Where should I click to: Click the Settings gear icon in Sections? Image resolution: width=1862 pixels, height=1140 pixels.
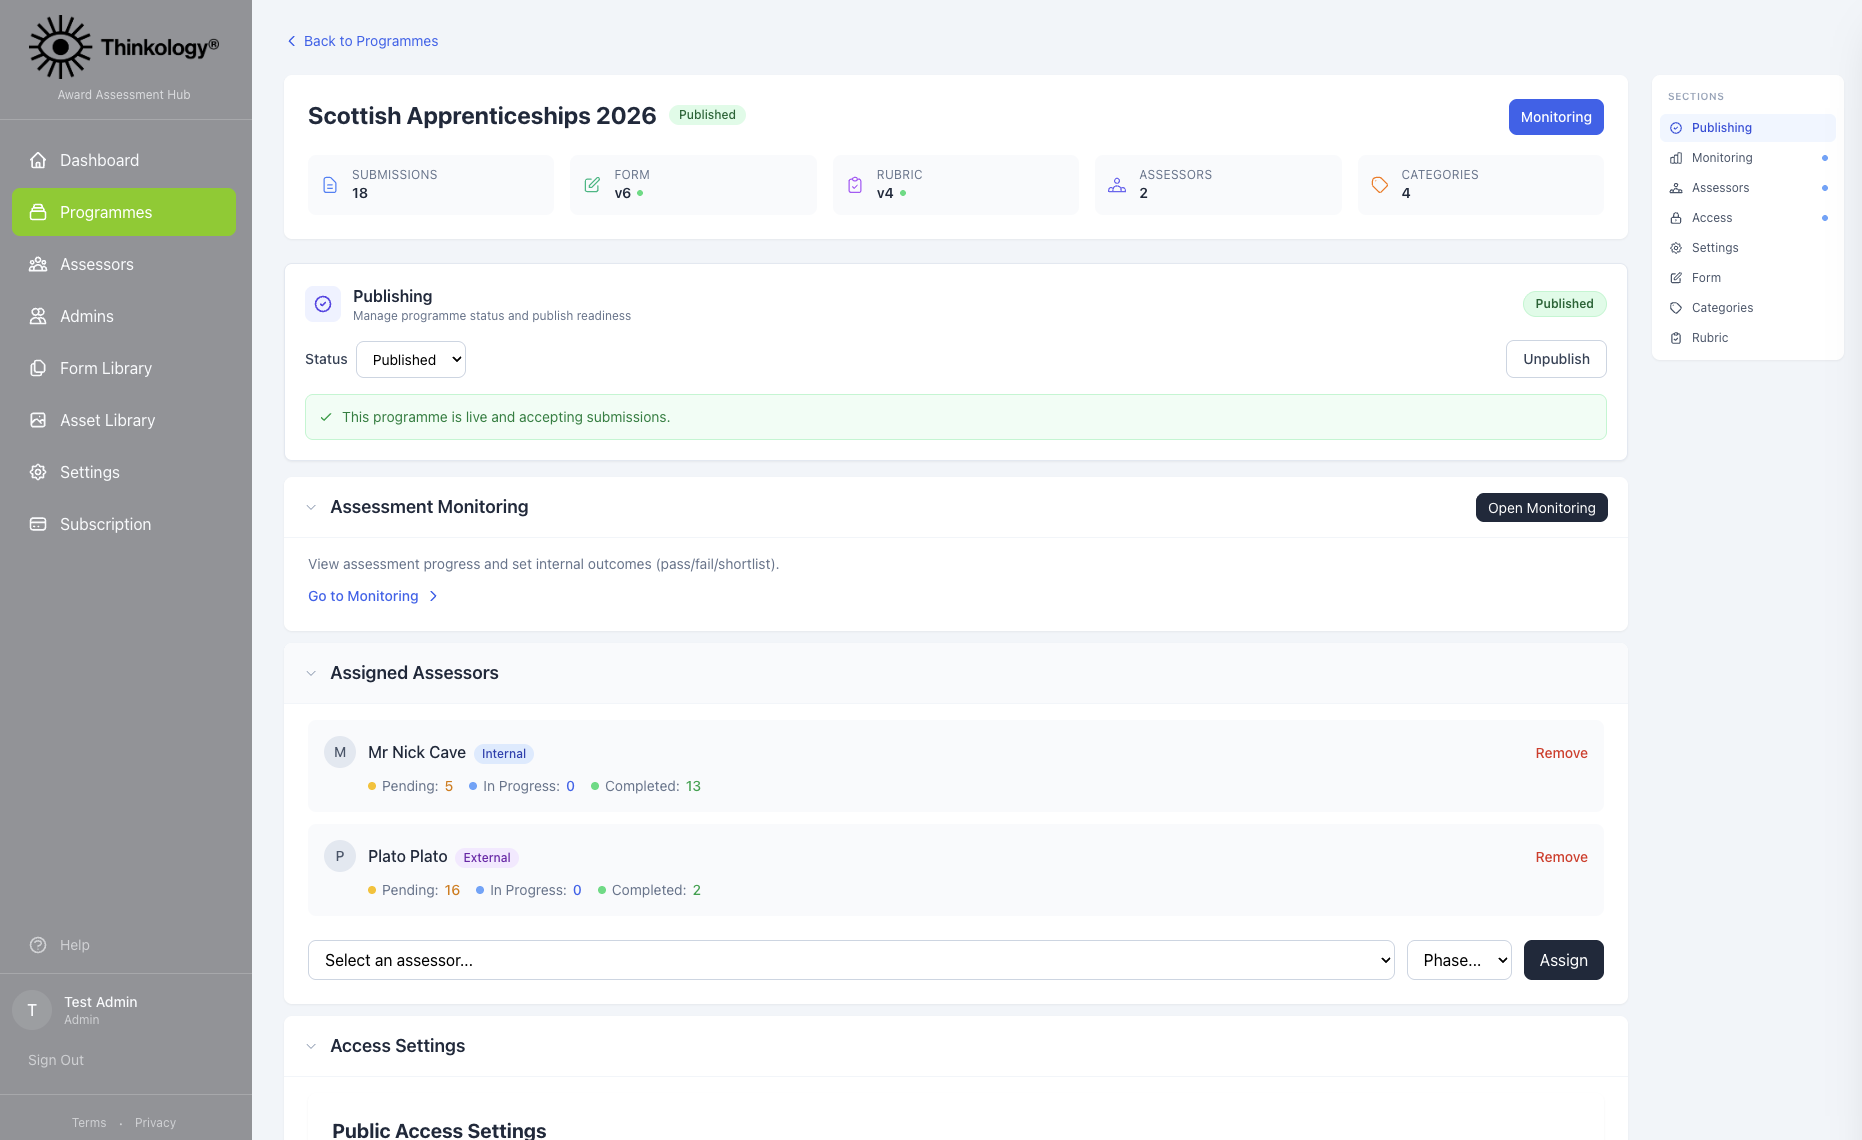[x=1676, y=248]
